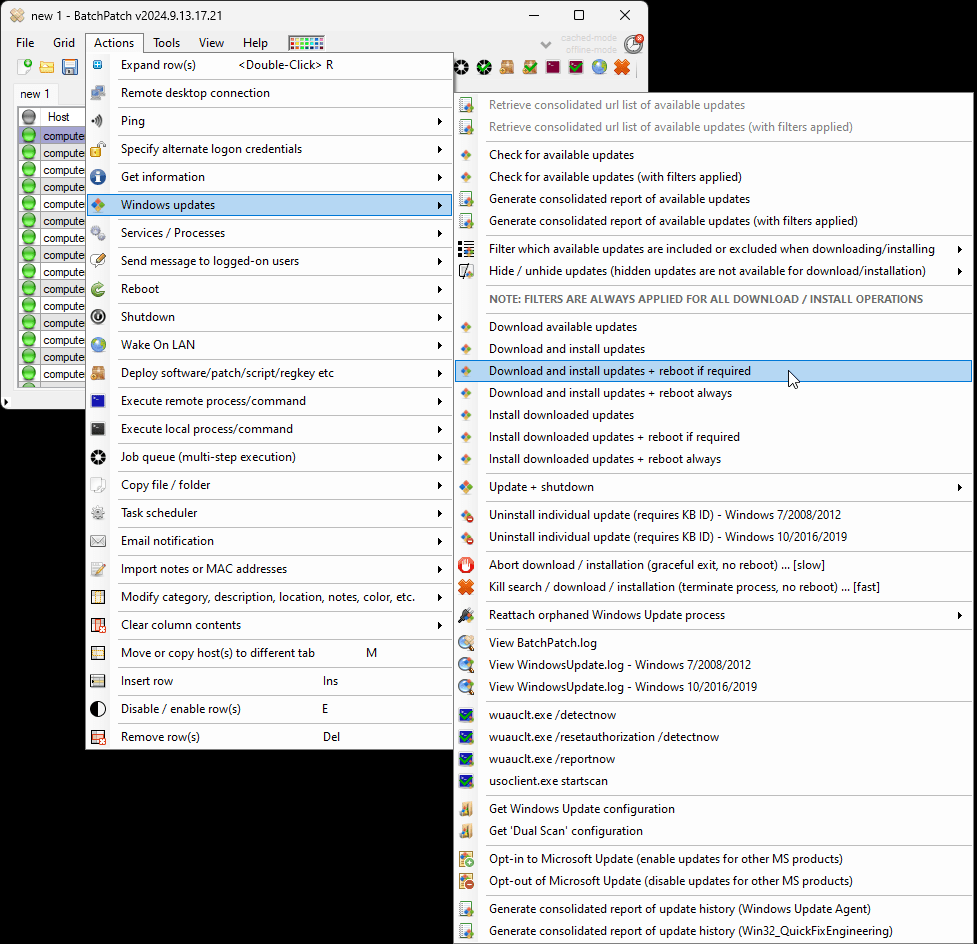Click the plug icon for Reattach orphaned process
The width and height of the screenshot is (977, 944).
[466, 615]
